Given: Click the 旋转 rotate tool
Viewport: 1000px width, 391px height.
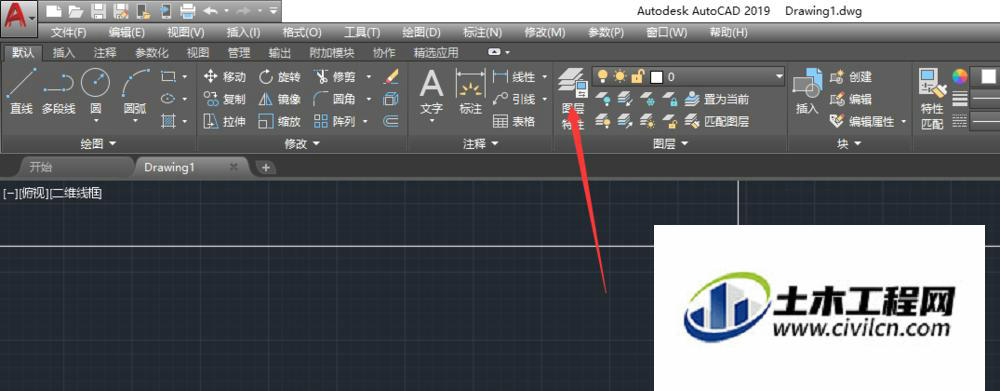Looking at the screenshot, I should [x=279, y=77].
